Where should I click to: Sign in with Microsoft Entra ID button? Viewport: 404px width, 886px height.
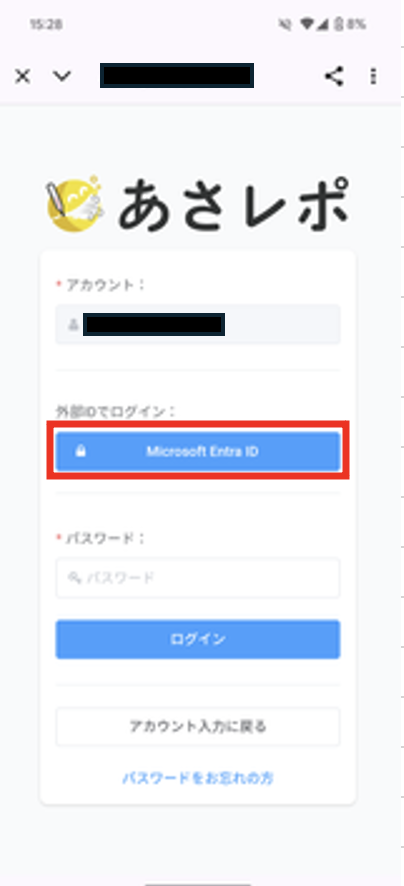click(198, 451)
